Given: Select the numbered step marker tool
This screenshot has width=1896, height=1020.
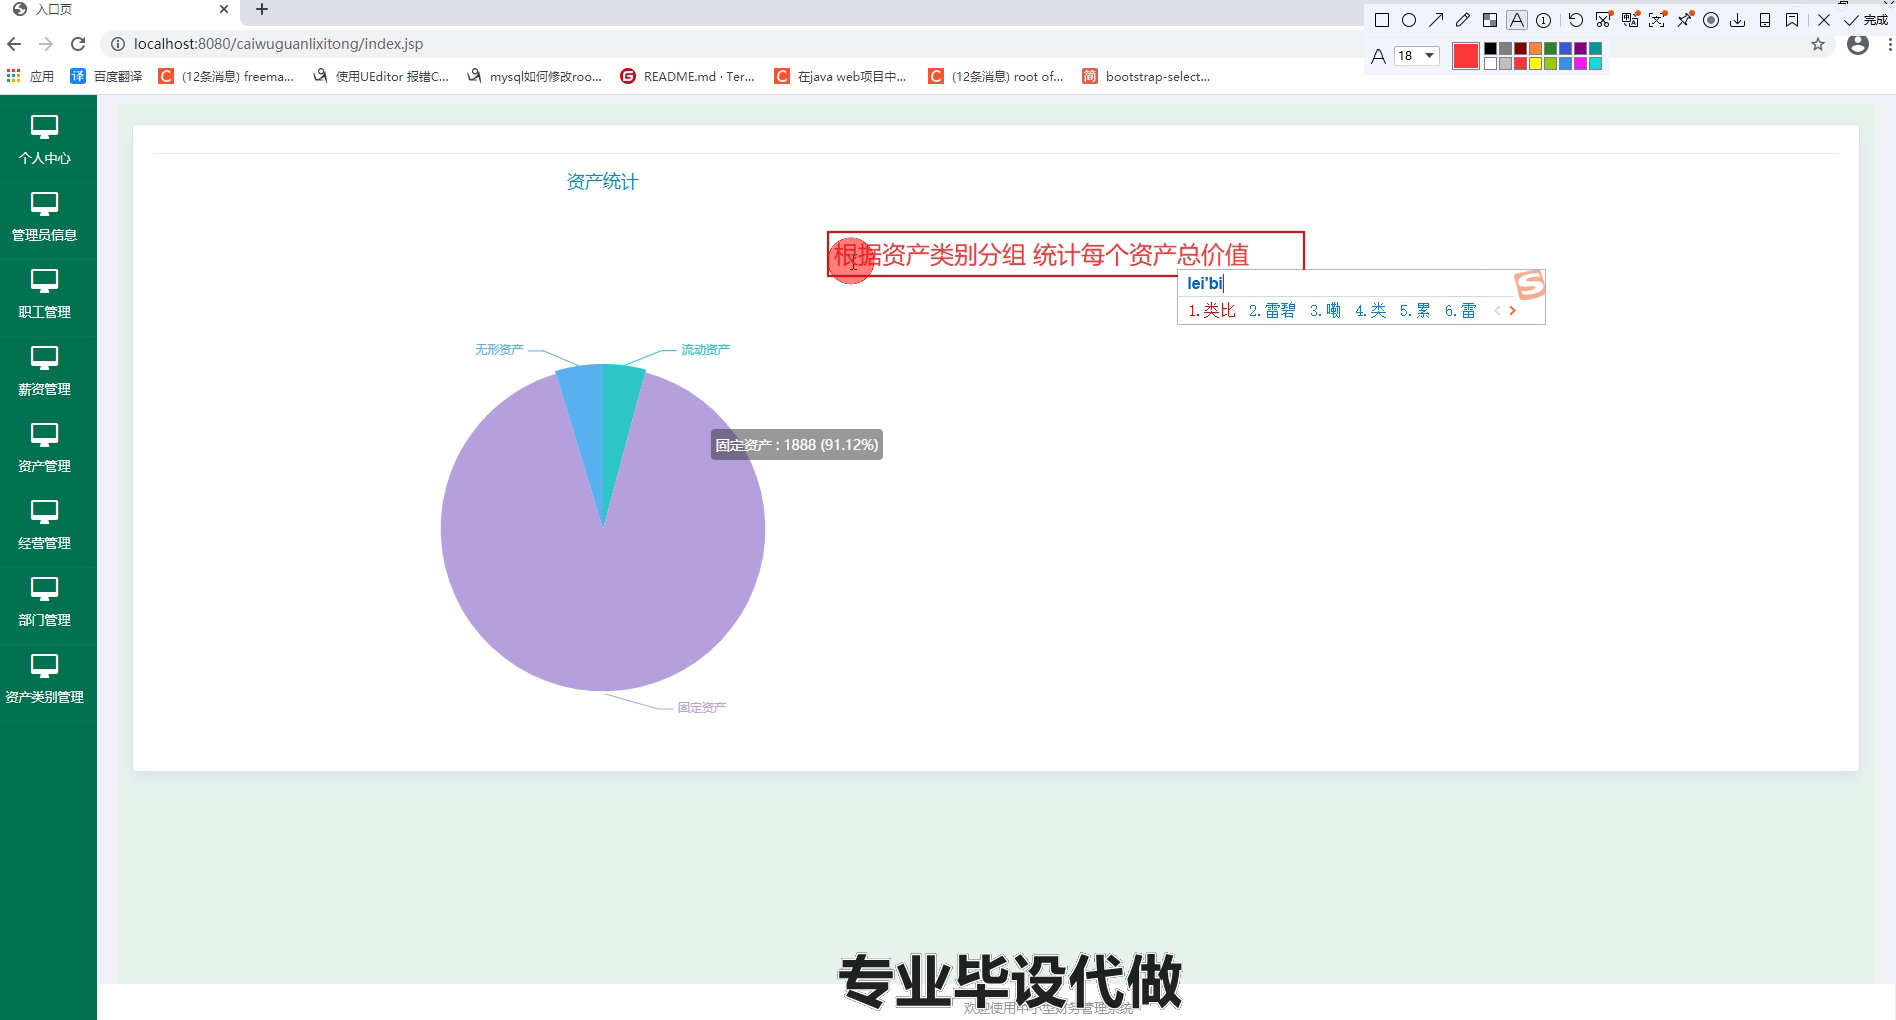Looking at the screenshot, I should (x=1544, y=20).
